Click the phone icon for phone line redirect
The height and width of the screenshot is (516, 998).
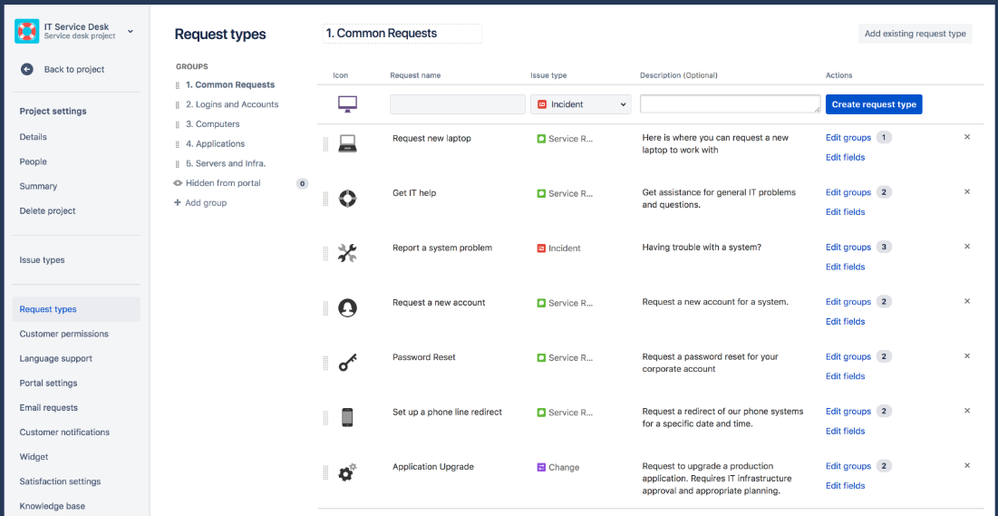[x=347, y=417]
